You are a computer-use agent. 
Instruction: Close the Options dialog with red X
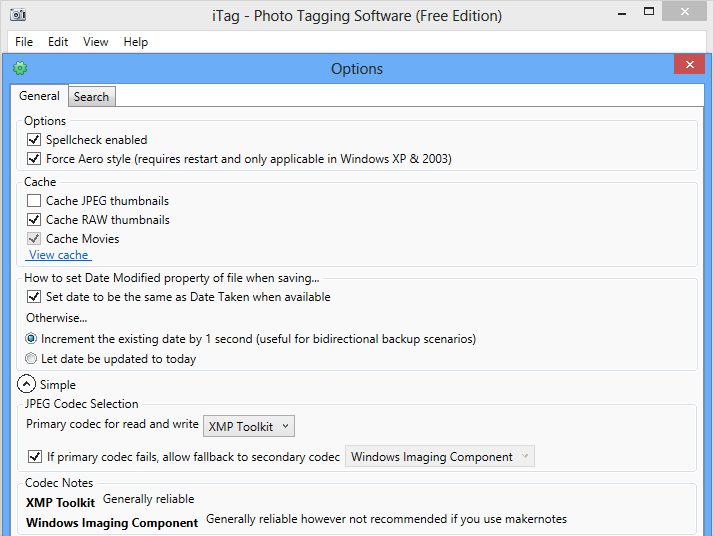tap(689, 65)
